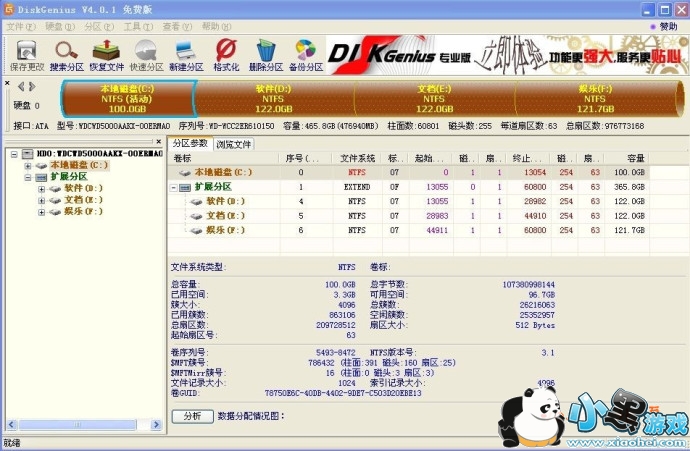The width and height of the screenshot is (690, 451).
Task: Open the 工具(T) menu
Action: coord(138,27)
